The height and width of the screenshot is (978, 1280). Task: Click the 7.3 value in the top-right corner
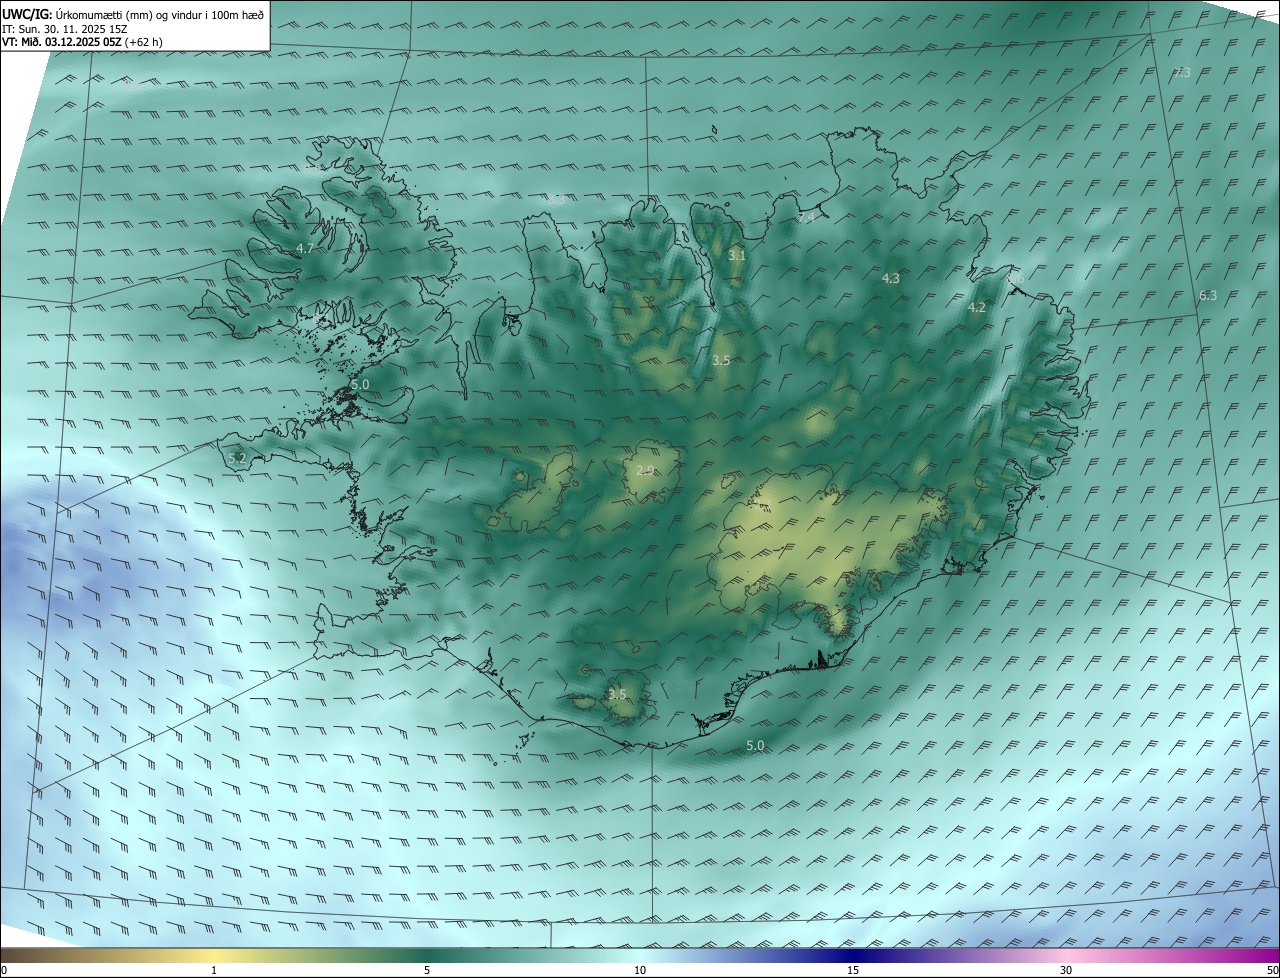(x=1182, y=72)
